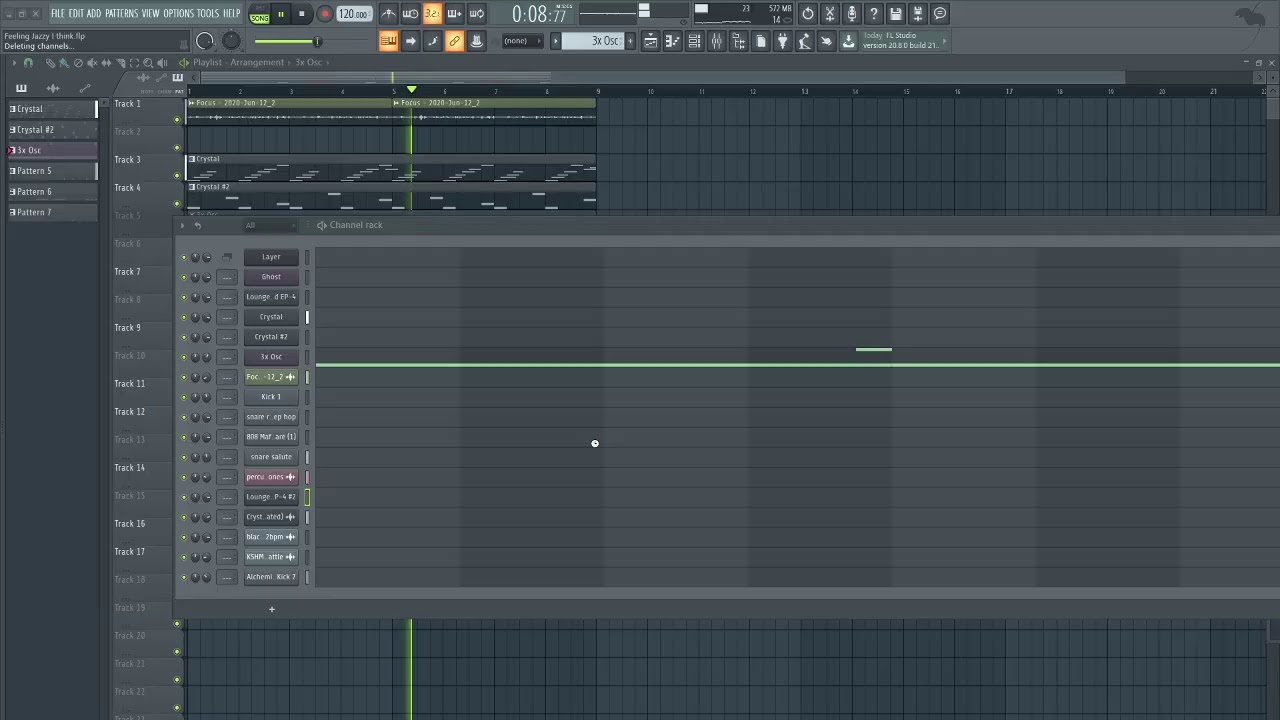
Task: Open the project info speech bubble icon
Action: [940, 14]
